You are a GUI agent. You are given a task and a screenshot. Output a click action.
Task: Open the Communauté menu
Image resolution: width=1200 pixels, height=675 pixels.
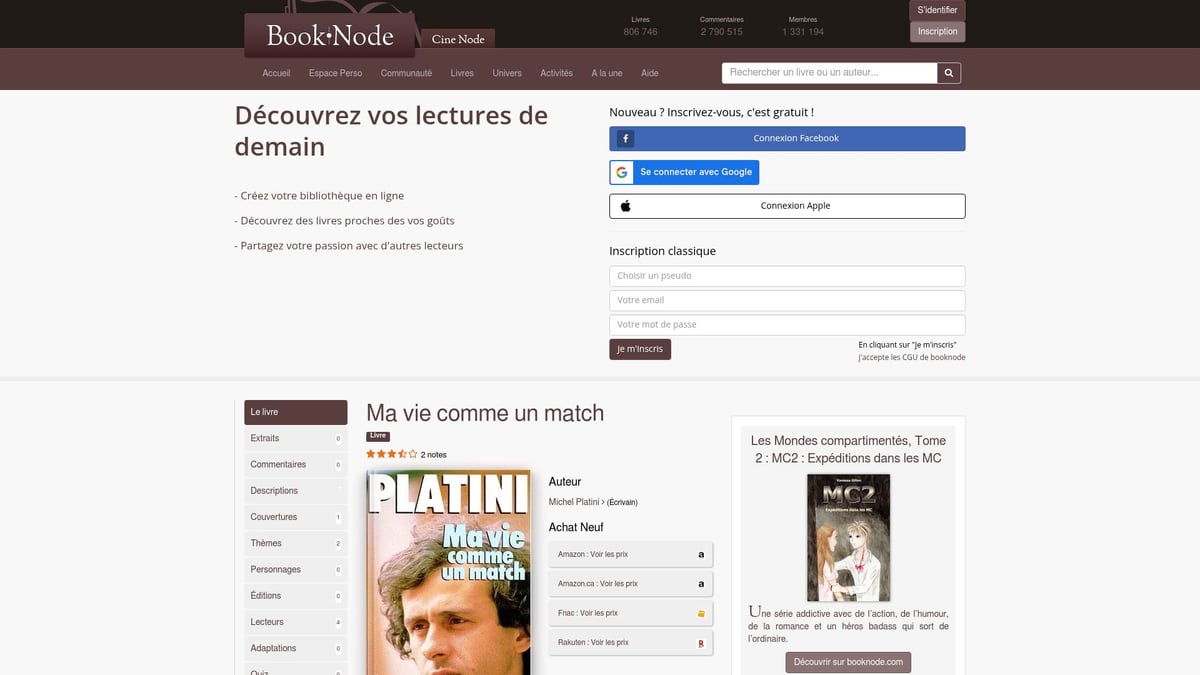(406, 73)
